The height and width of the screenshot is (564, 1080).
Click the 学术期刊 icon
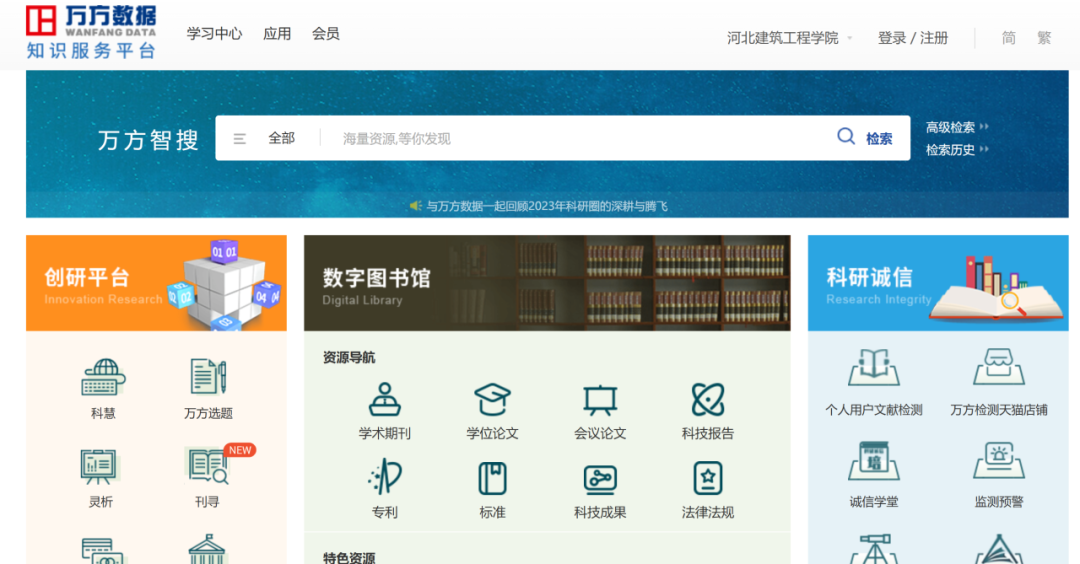coord(384,399)
